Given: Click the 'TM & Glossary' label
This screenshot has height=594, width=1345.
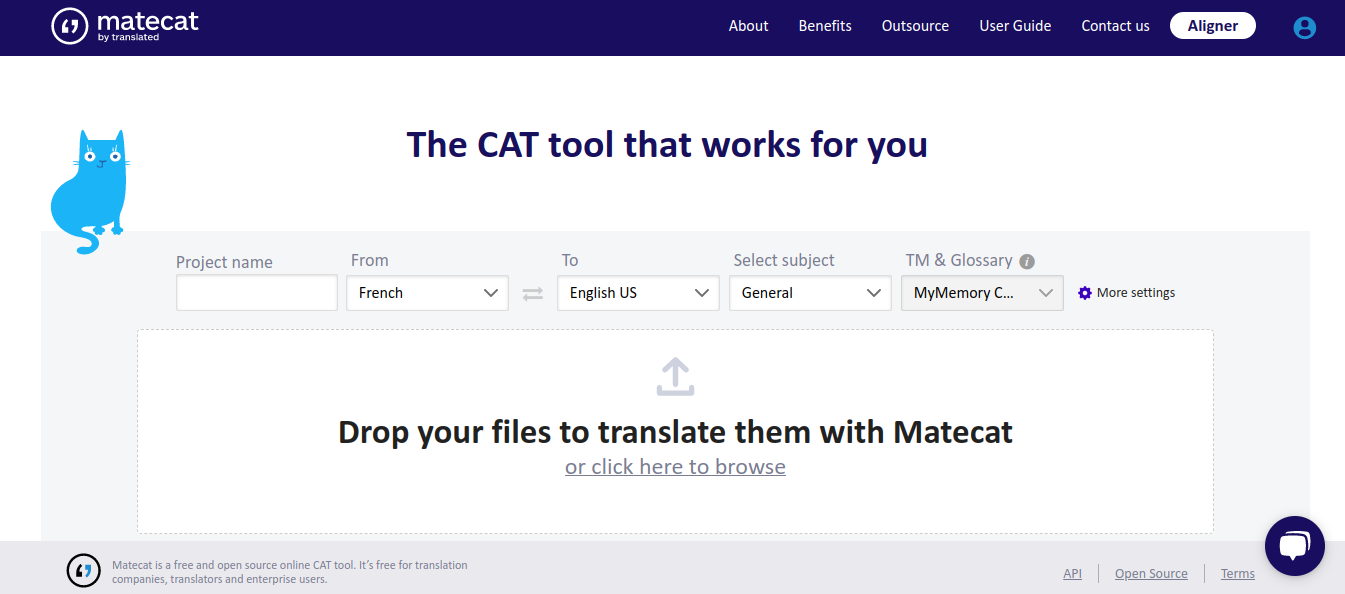Looking at the screenshot, I should click(x=959, y=260).
